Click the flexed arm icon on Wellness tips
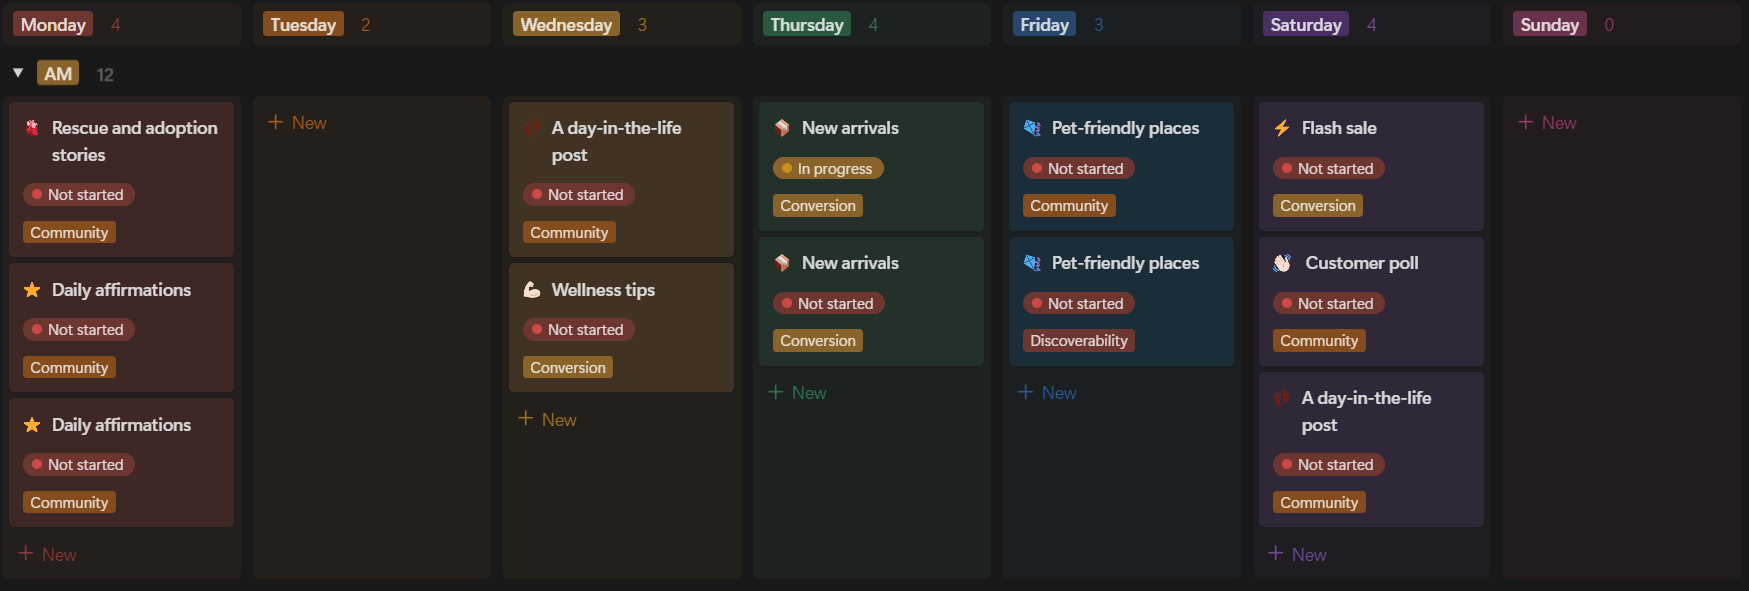 (532, 290)
